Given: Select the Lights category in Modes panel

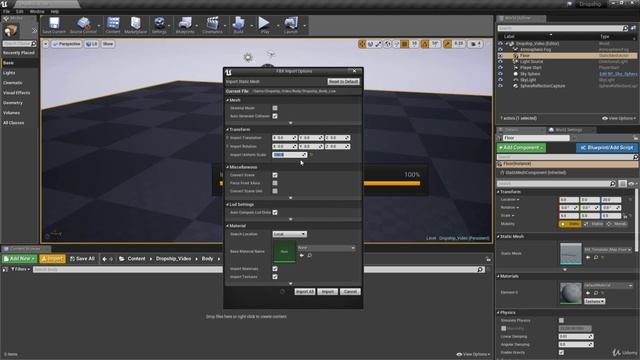Looking at the screenshot, I should (9, 73).
